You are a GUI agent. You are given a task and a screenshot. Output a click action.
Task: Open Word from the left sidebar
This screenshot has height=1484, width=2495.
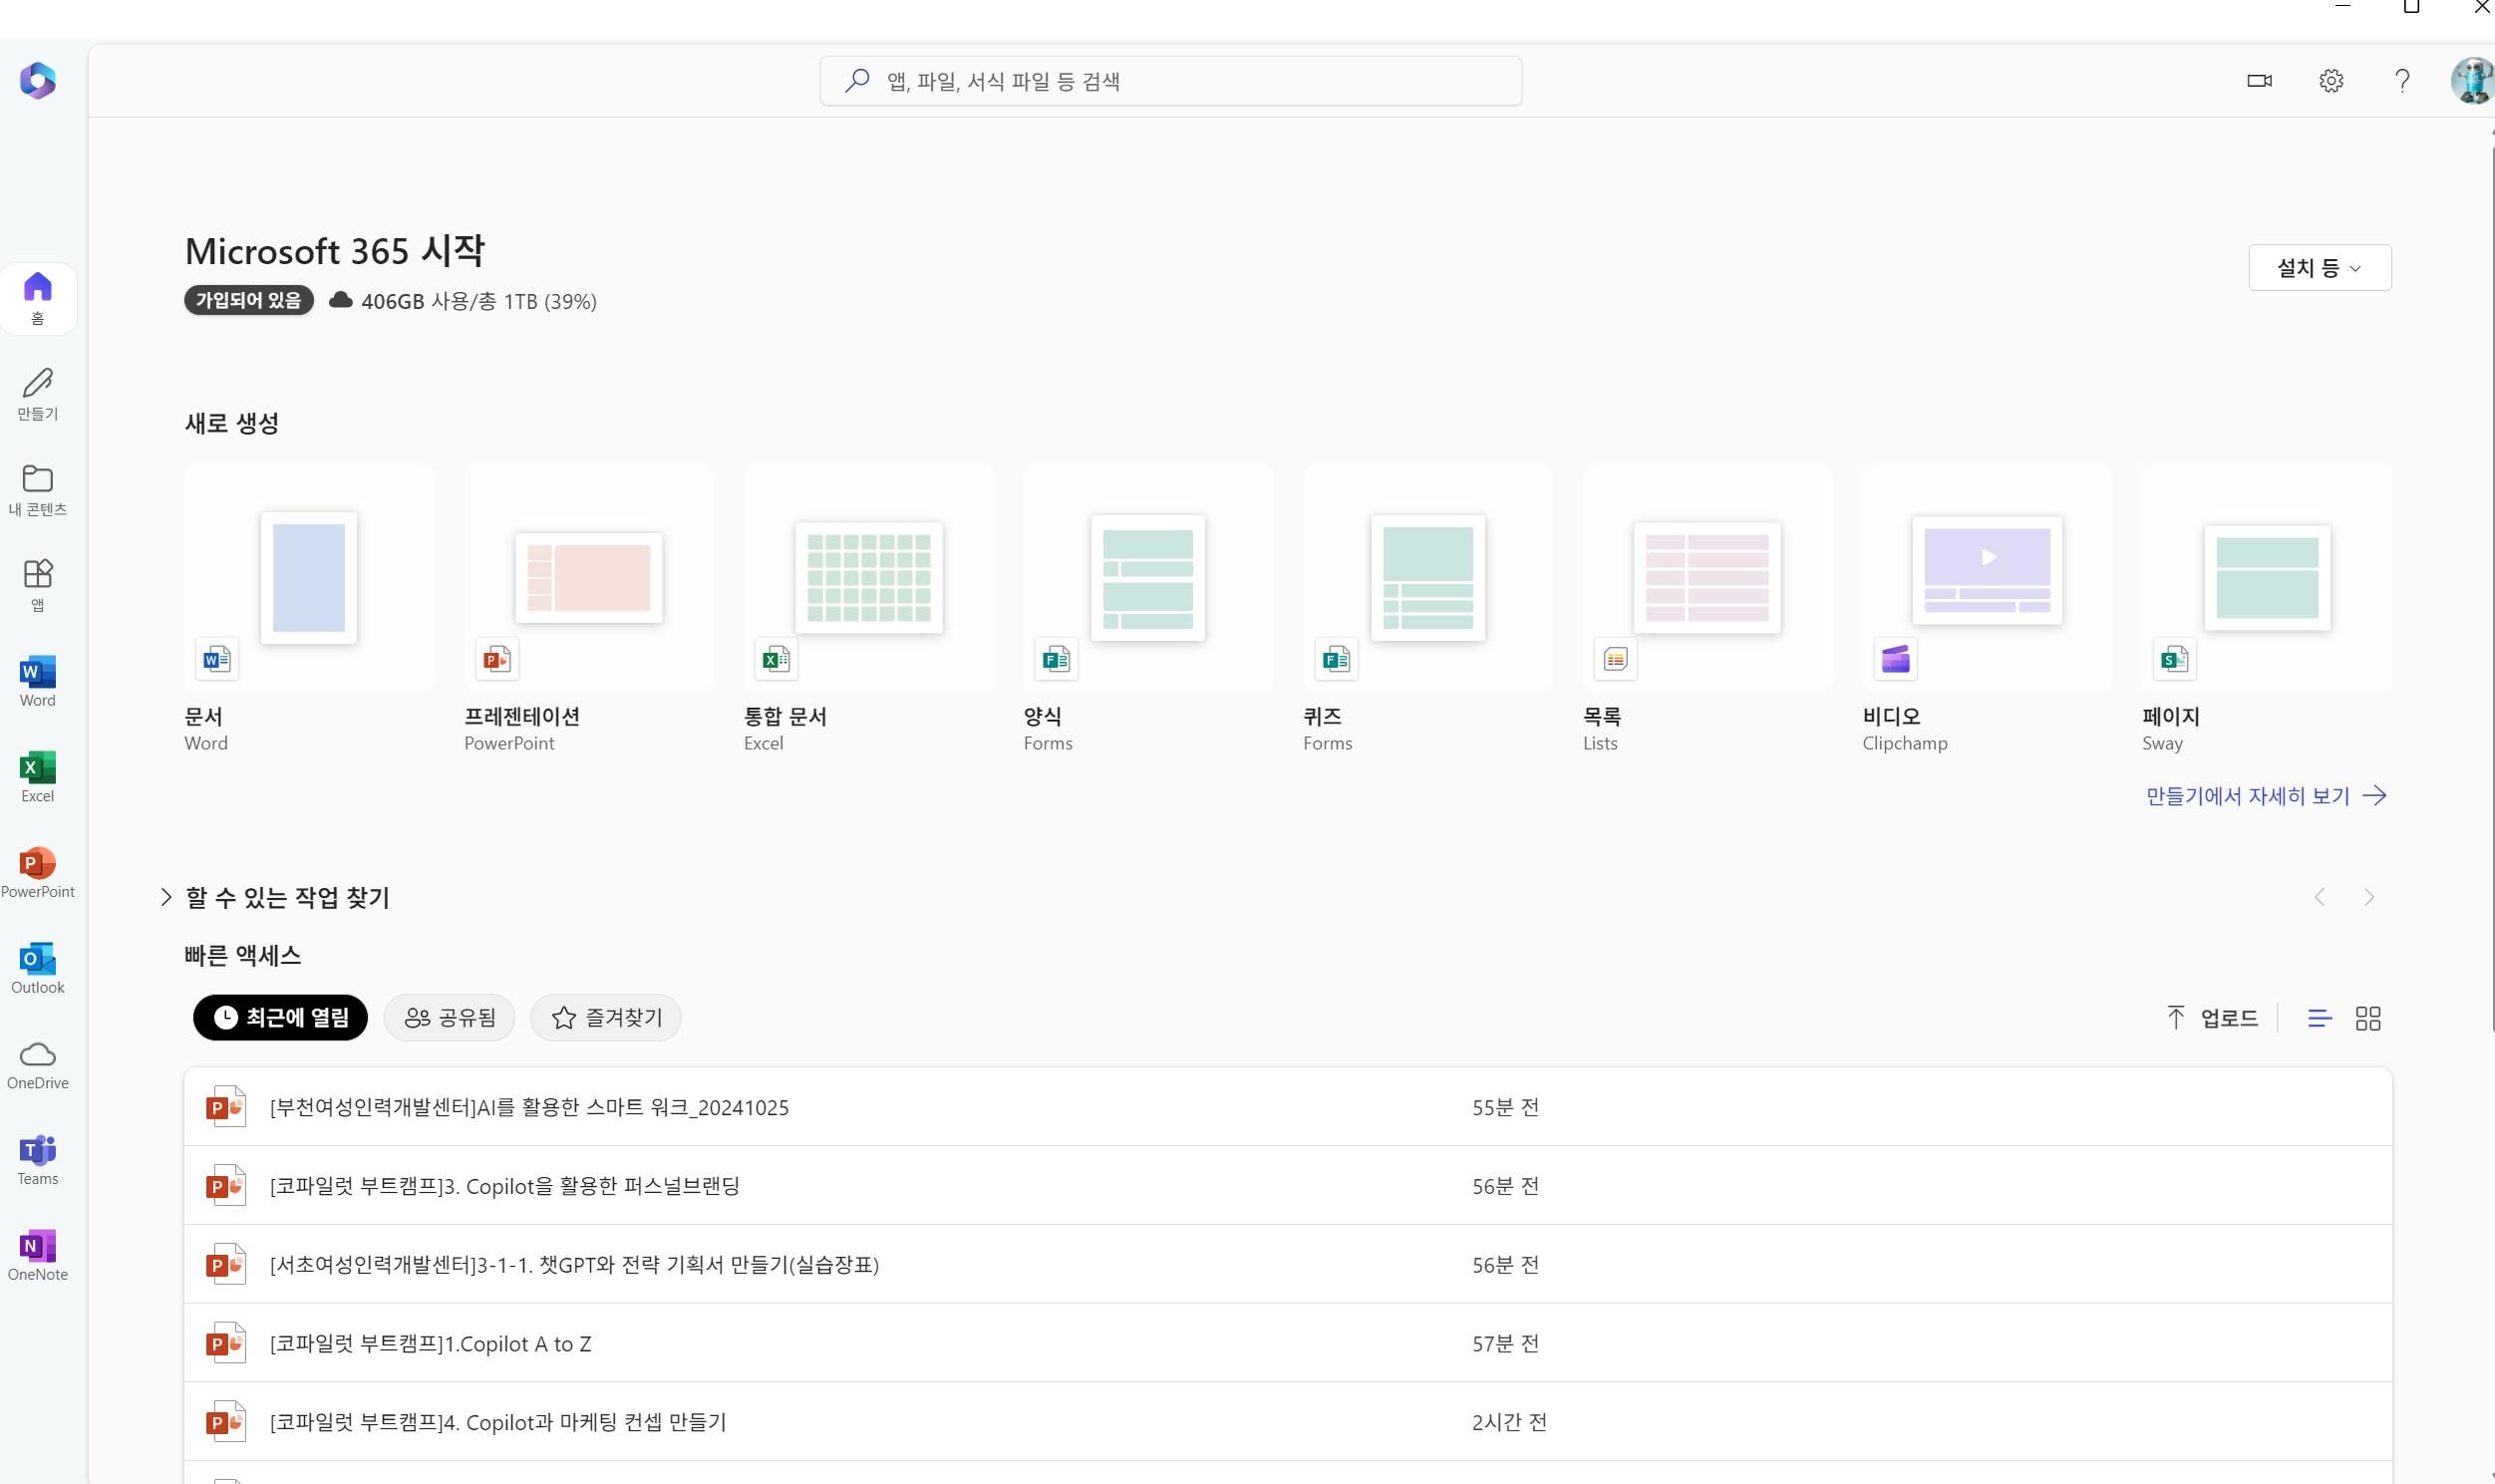coord(37,680)
